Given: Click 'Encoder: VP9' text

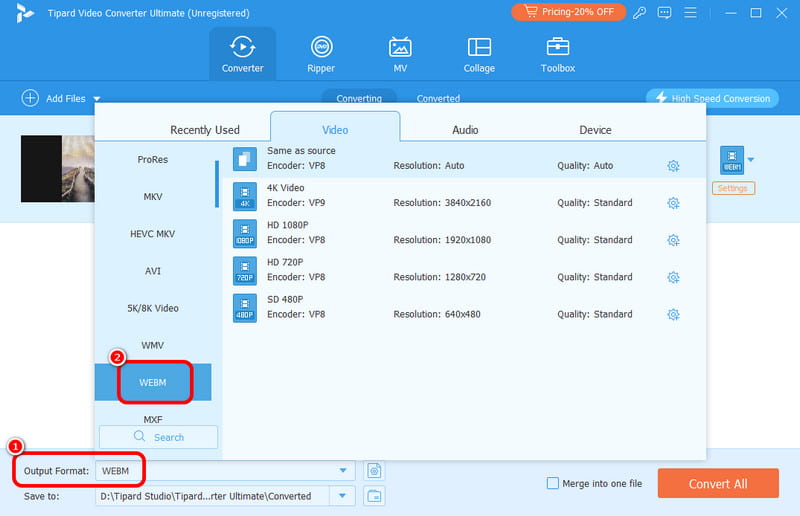Looking at the screenshot, I should pos(296,203).
